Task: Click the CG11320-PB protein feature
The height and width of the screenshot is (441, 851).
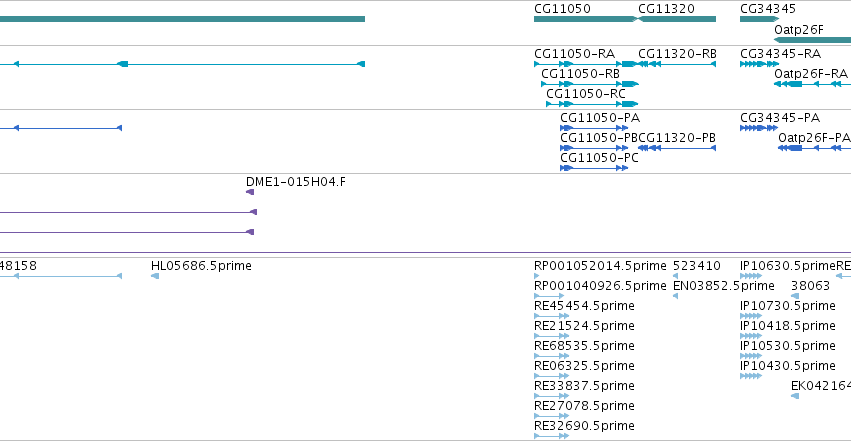Action: coord(677,148)
